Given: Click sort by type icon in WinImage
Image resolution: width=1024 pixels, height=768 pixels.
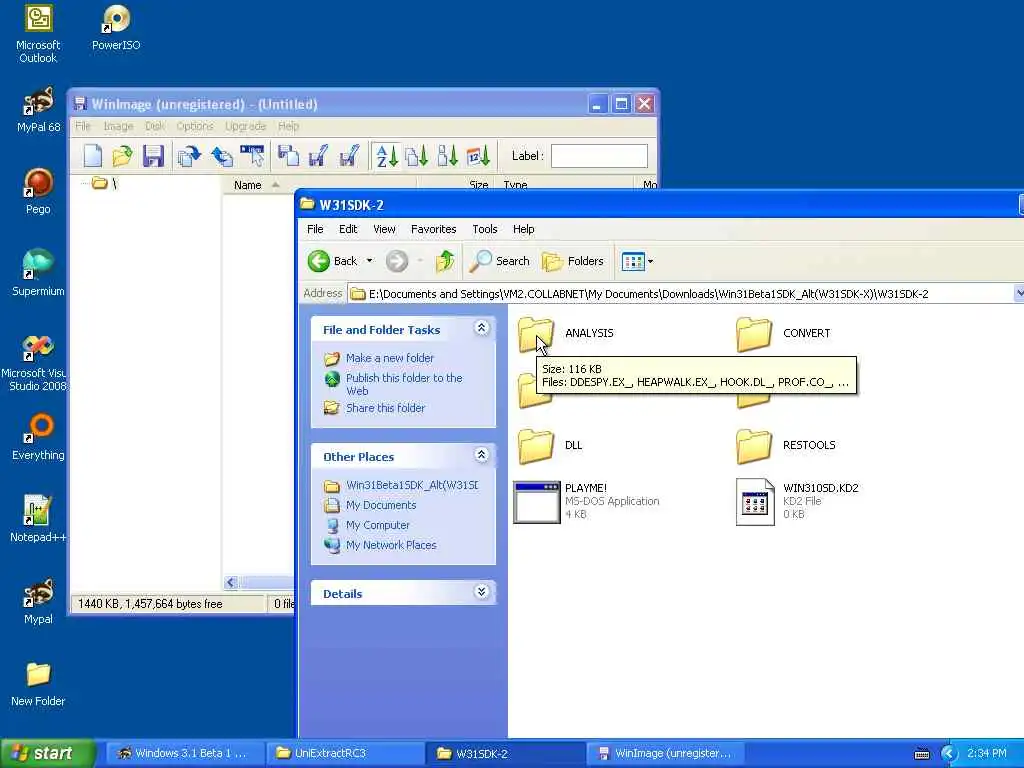Looking at the screenshot, I should (417, 156).
